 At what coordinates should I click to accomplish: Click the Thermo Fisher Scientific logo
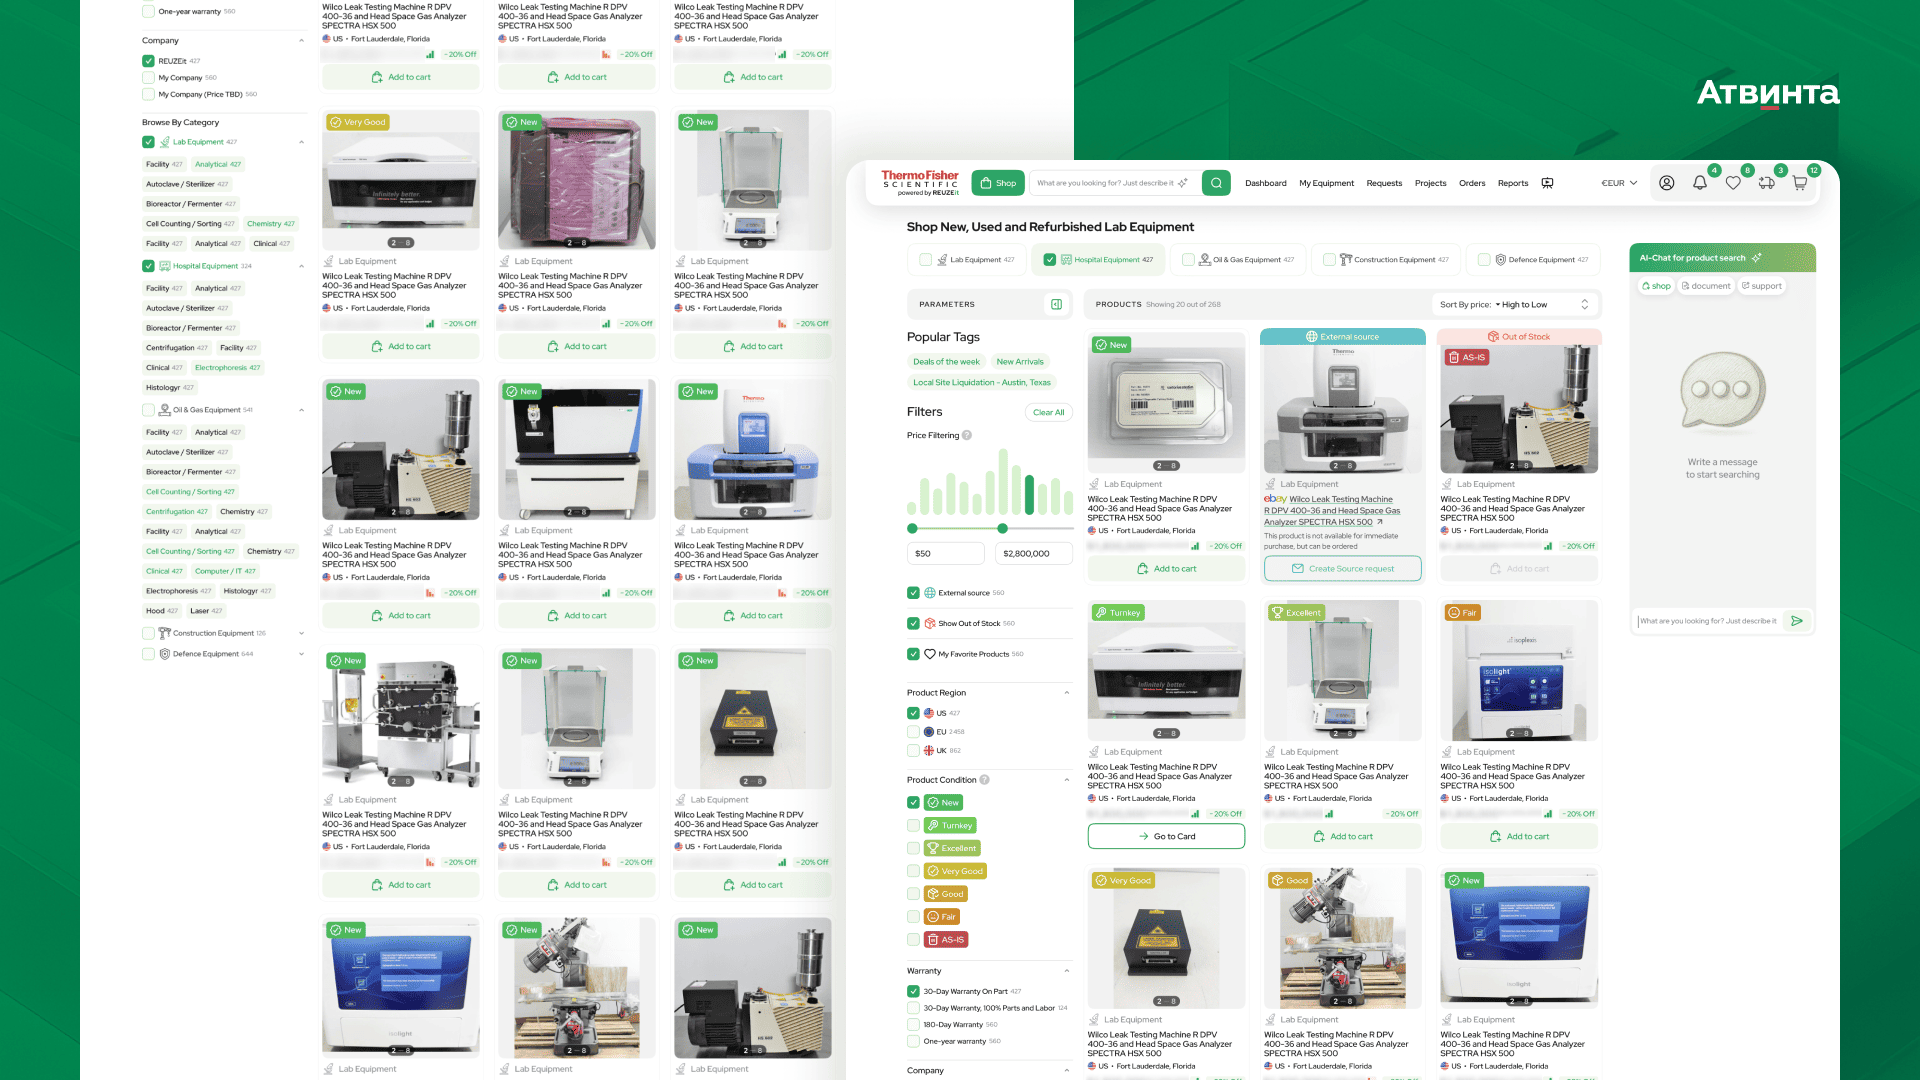click(x=920, y=182)
